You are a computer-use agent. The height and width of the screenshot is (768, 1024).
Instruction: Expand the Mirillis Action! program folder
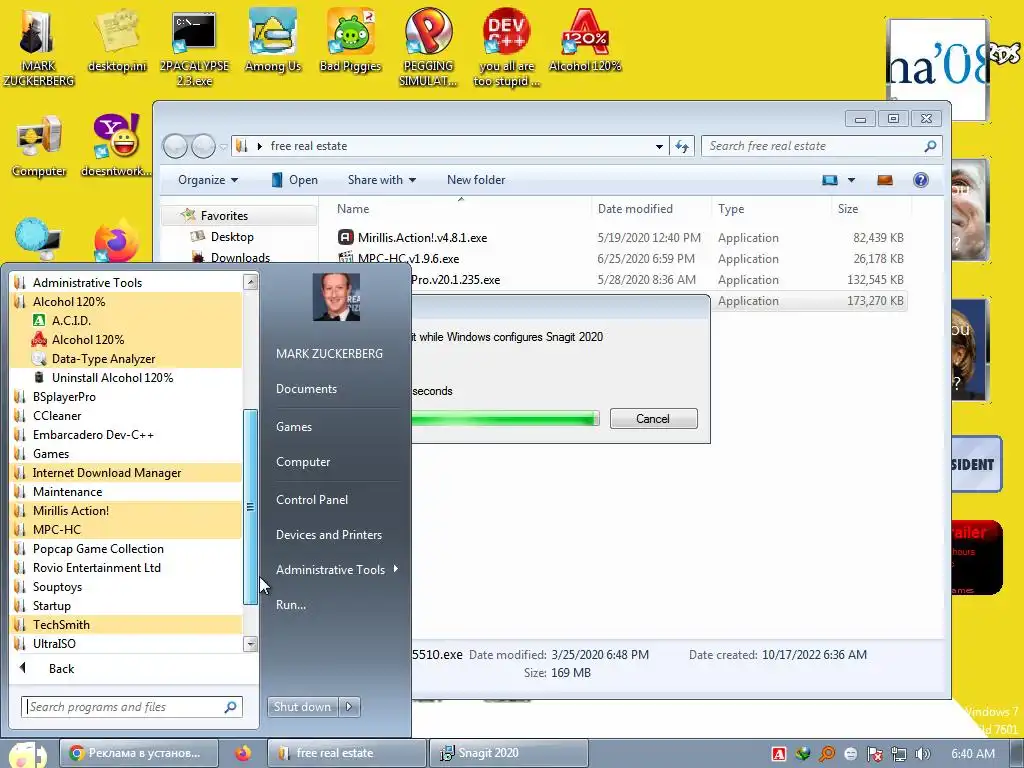pos(125,511)
